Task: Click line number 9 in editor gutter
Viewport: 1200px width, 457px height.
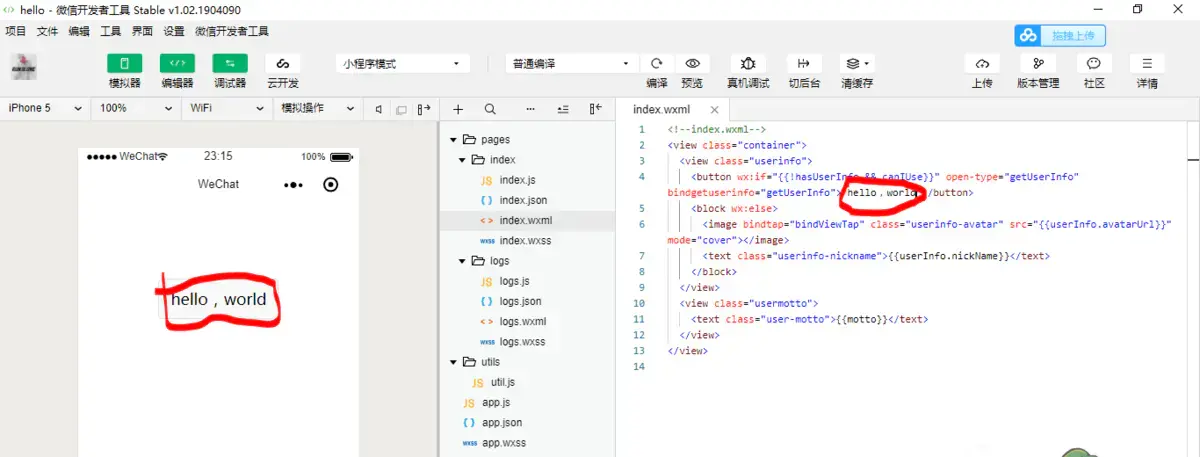Action: (640, 287)
